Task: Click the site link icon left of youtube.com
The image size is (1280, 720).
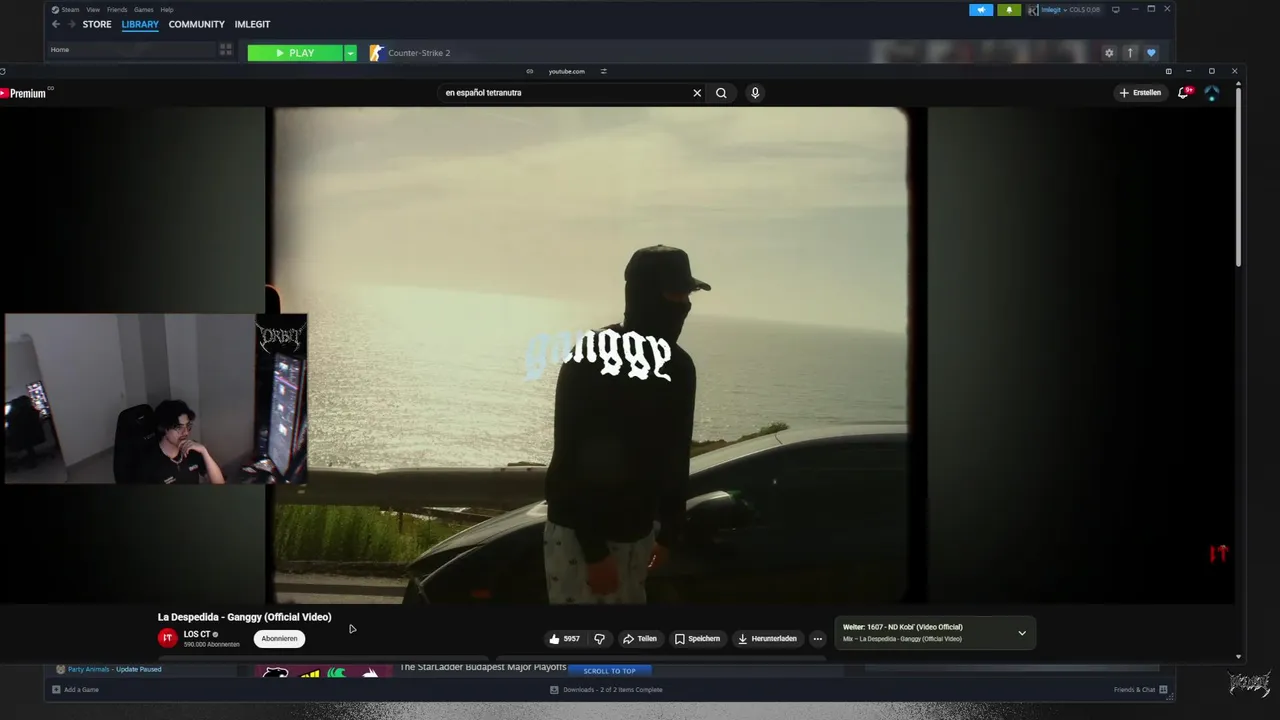Action: [x=530, y=71]
